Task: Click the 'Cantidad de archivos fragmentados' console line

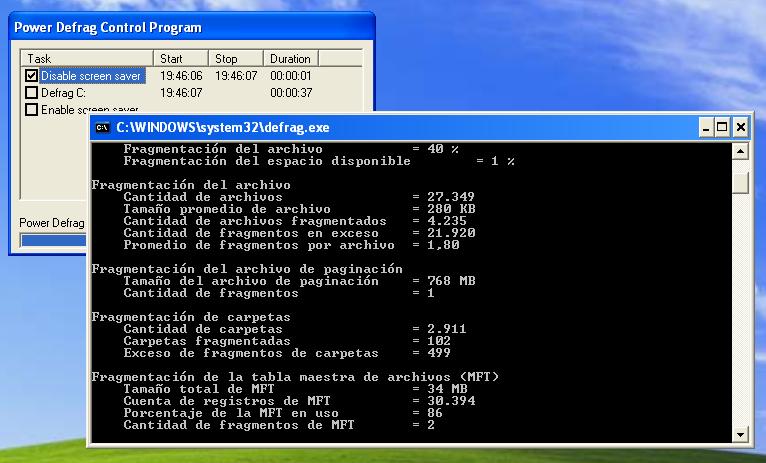Action: coord(295,221)
